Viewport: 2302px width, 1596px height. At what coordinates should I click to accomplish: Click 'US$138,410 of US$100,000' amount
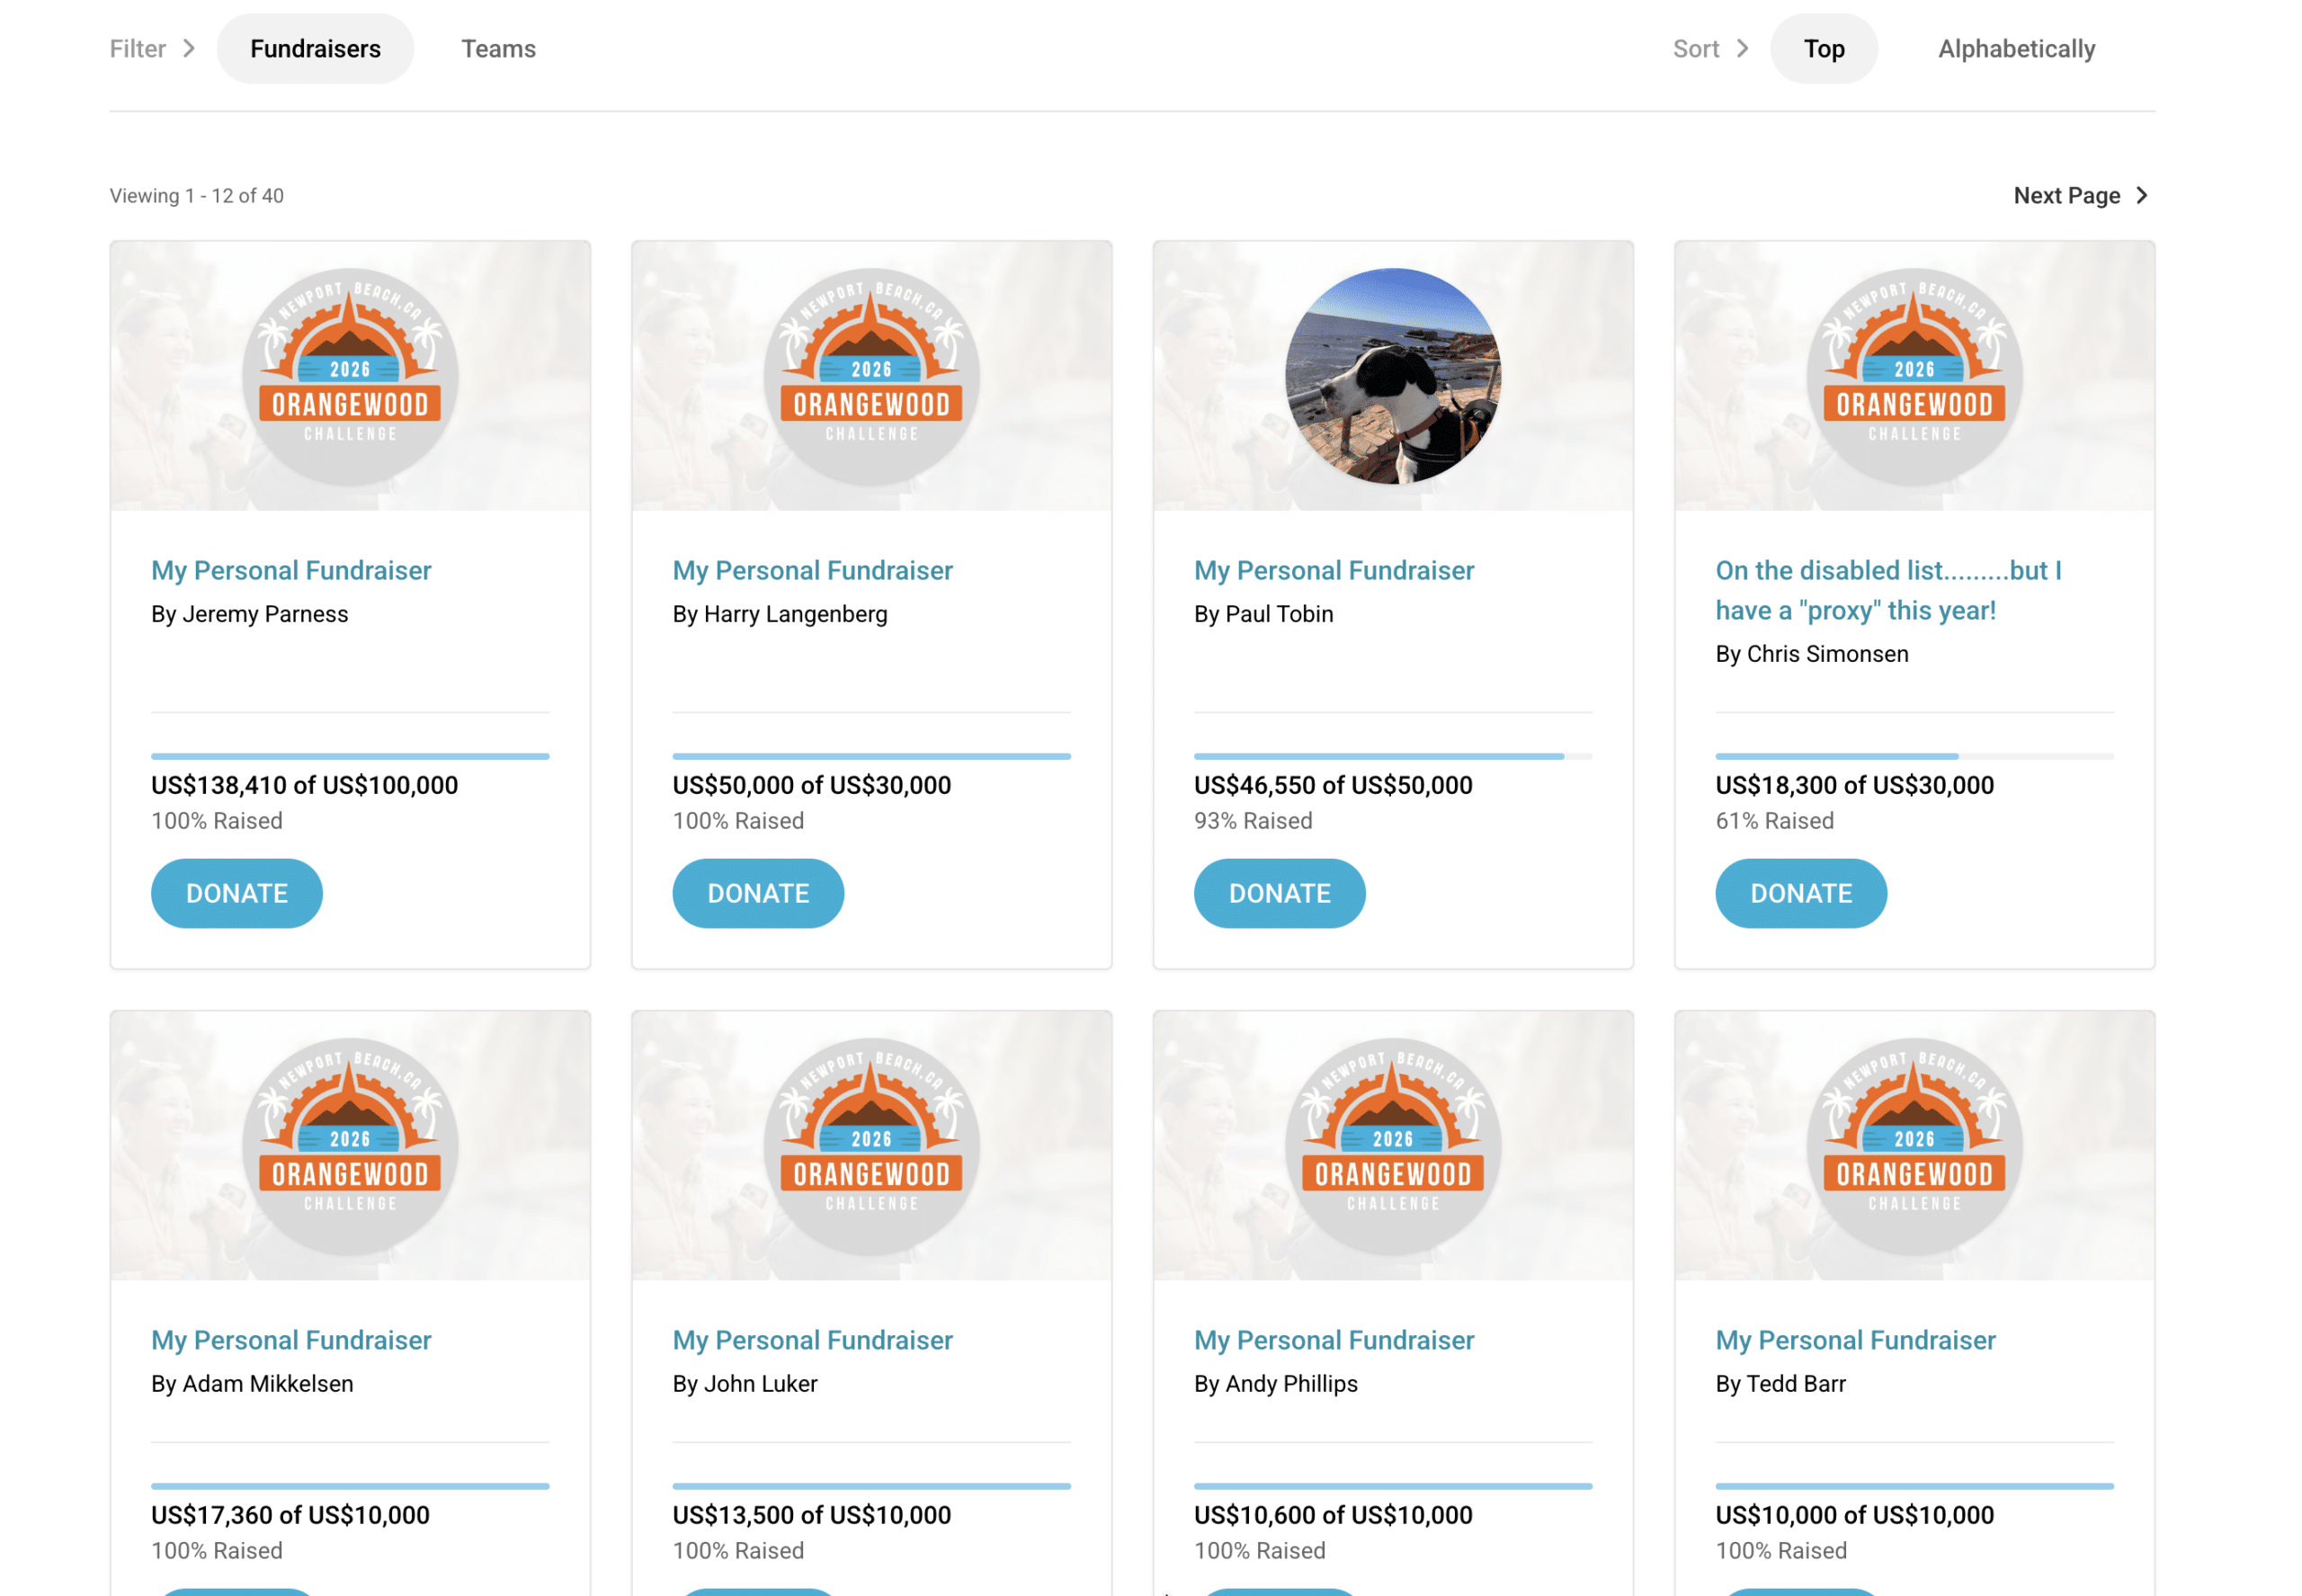pyautogui.click(x=305, y=786)
